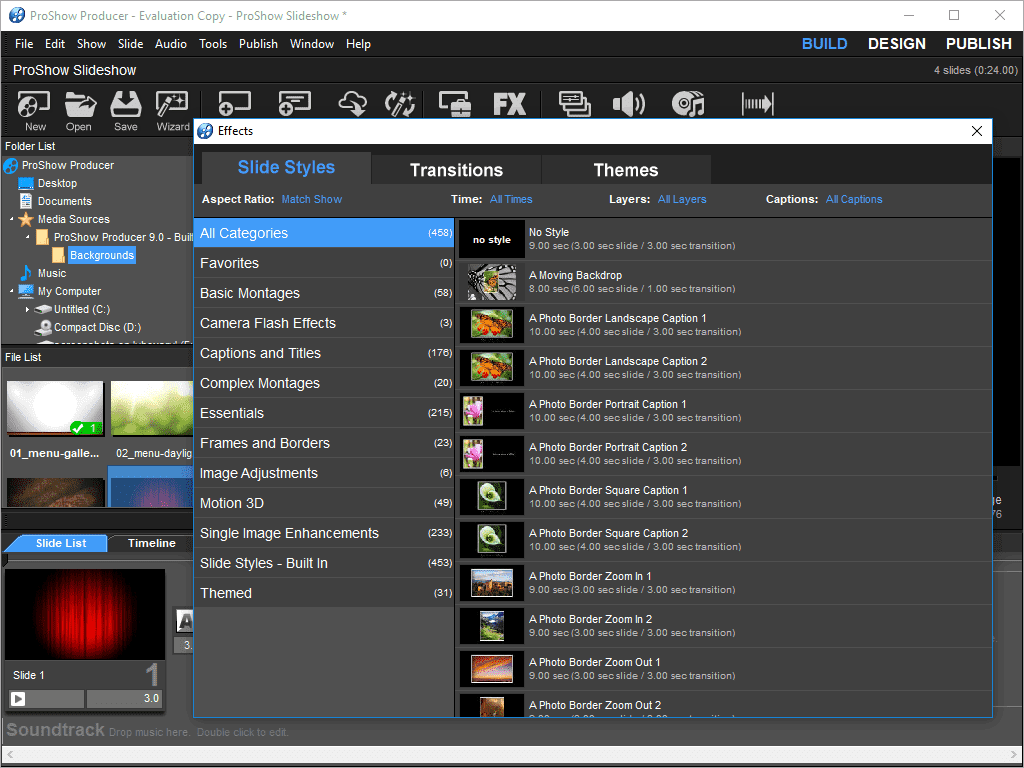Click the add title slide icon

(295, 104)
